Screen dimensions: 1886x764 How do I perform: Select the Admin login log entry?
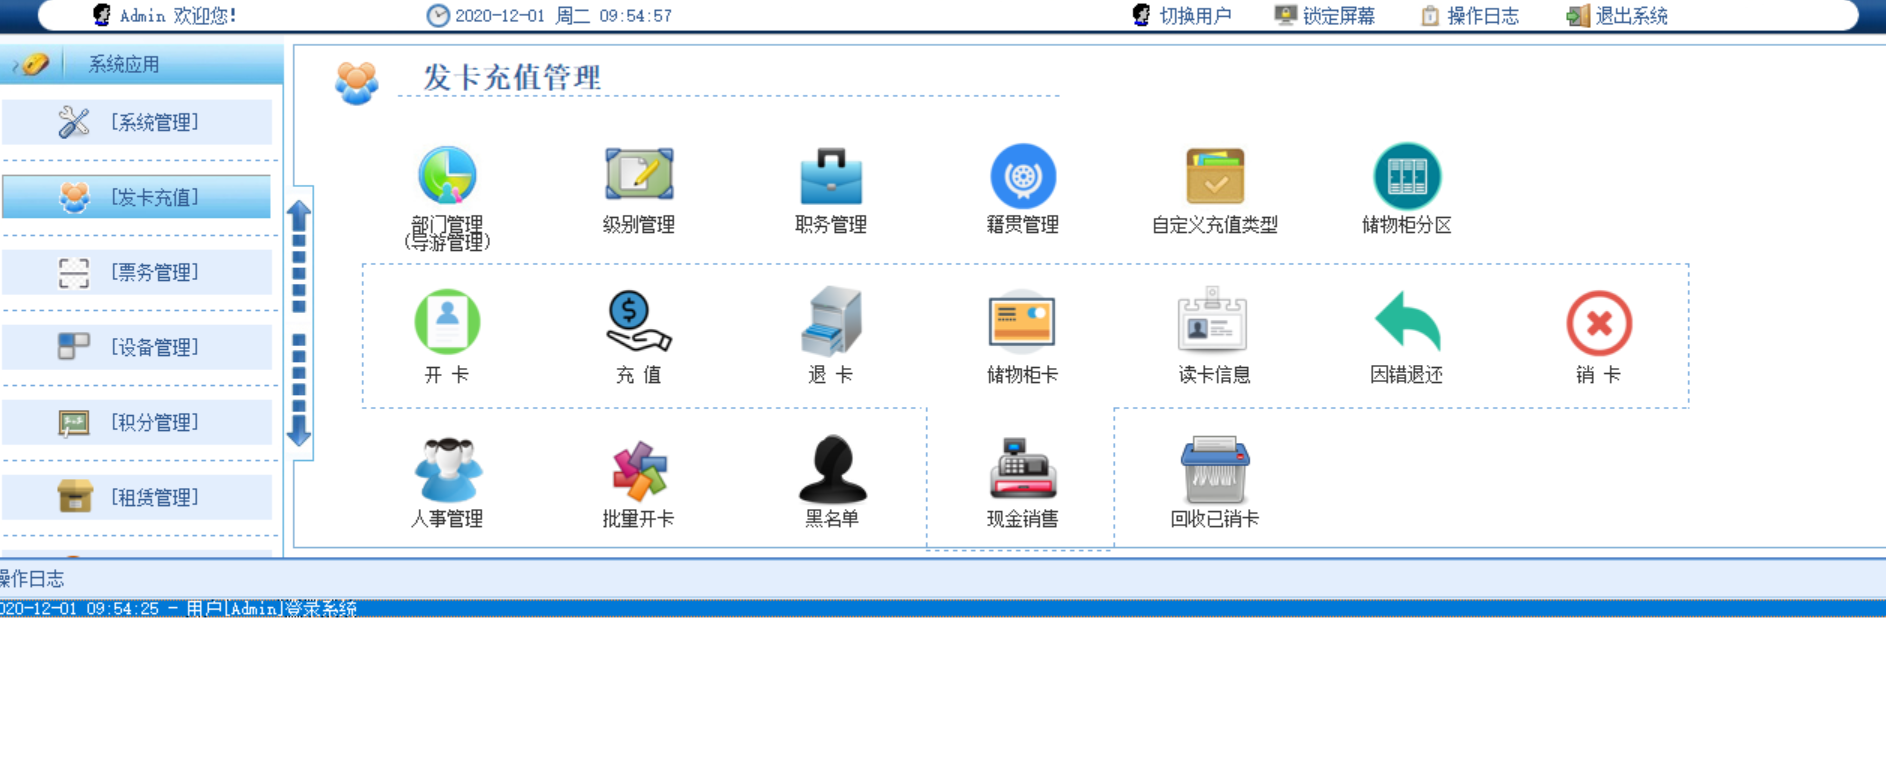[x=943, y=608]
